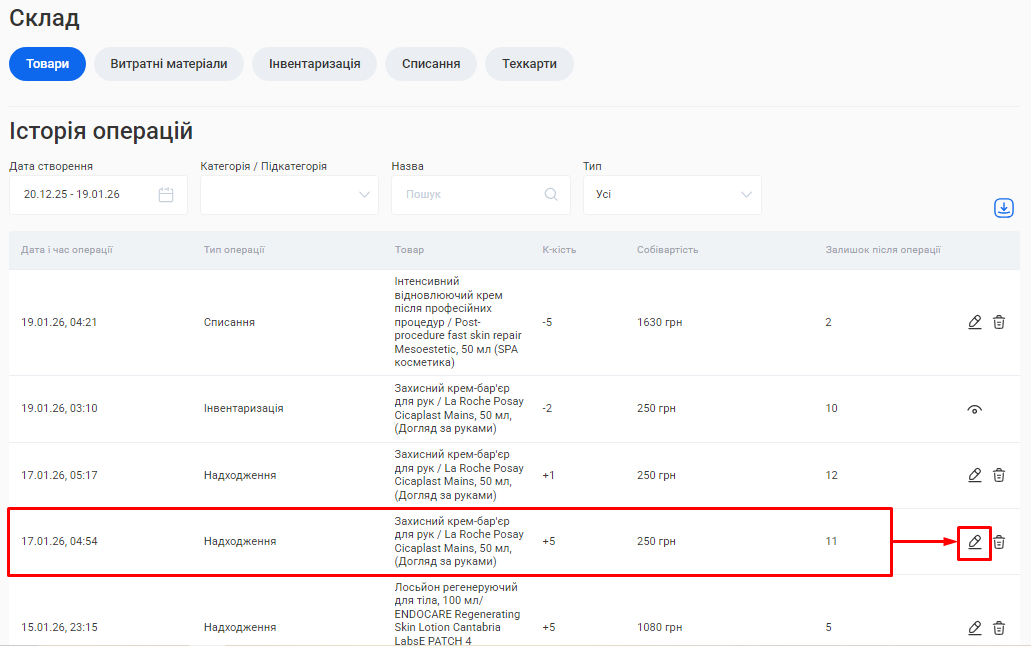Select the Техкарти tab
1031x646 pixels.
tap(529, 64)
